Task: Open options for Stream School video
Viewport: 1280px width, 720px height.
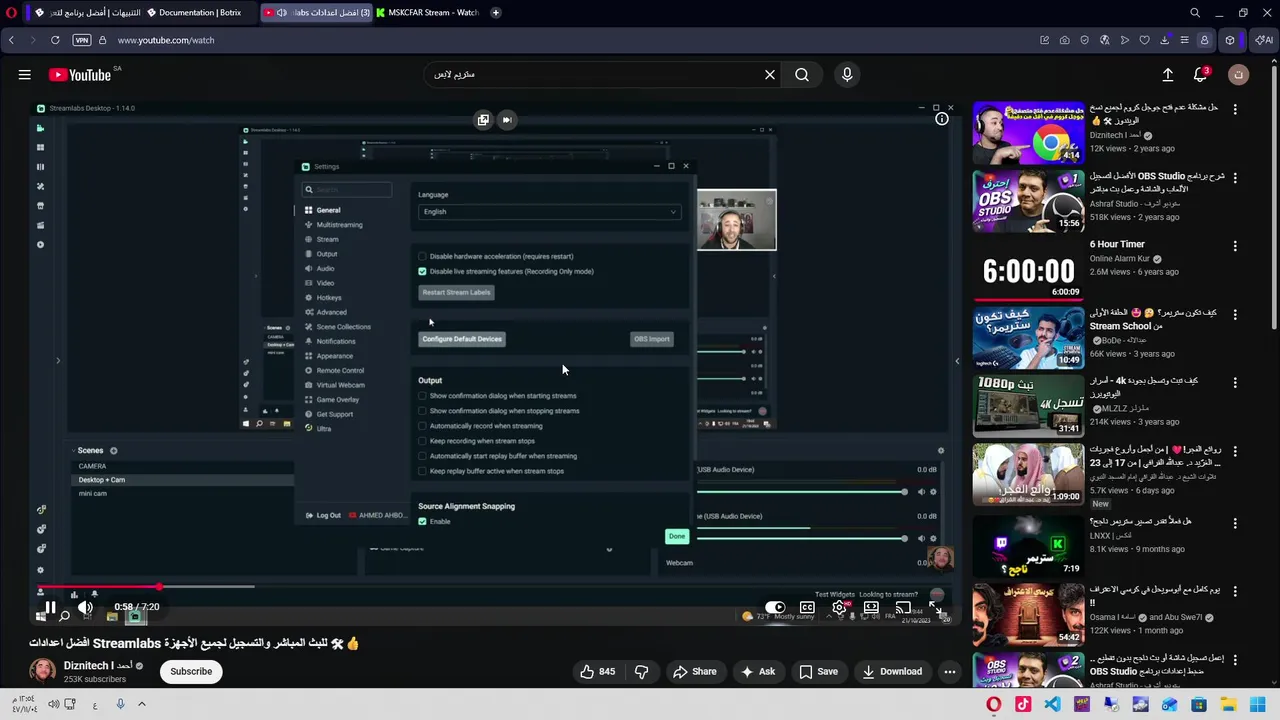Action: pos(1235,314)
